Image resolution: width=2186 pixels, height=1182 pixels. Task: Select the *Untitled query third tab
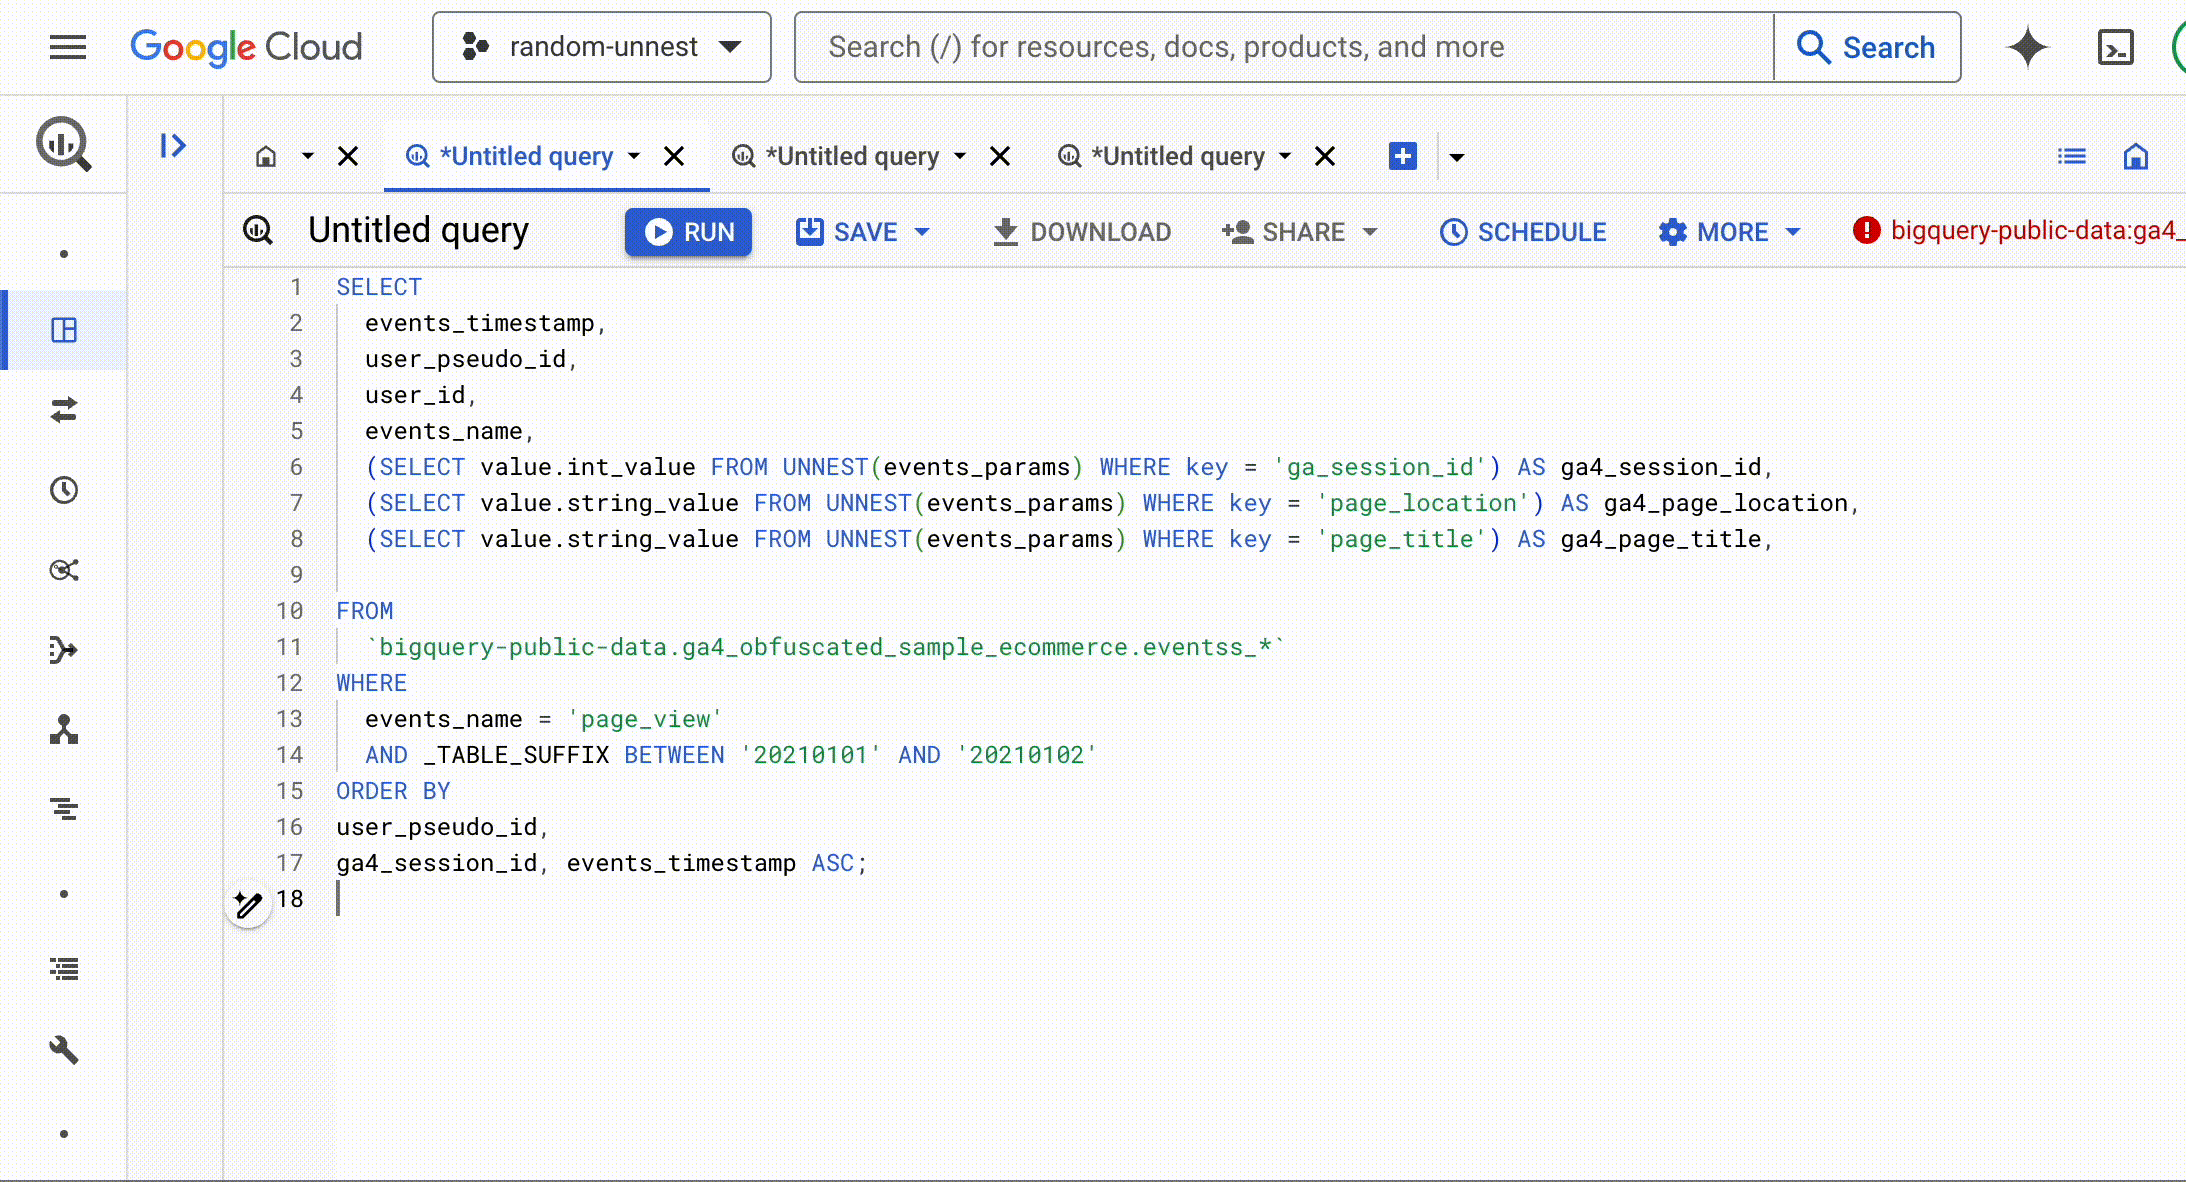tap(1176, 156)
